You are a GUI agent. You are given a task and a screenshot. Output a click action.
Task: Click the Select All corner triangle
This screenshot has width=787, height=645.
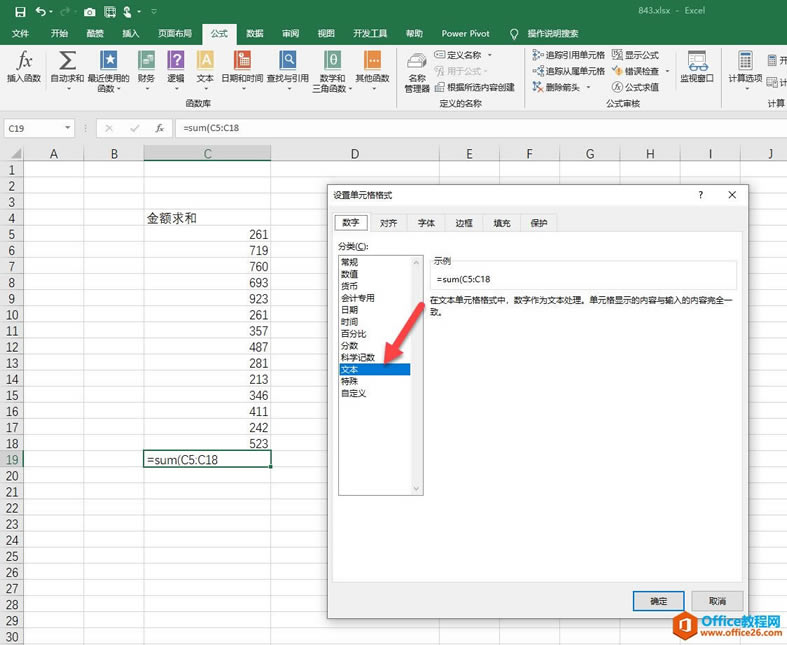click(15, 153)
